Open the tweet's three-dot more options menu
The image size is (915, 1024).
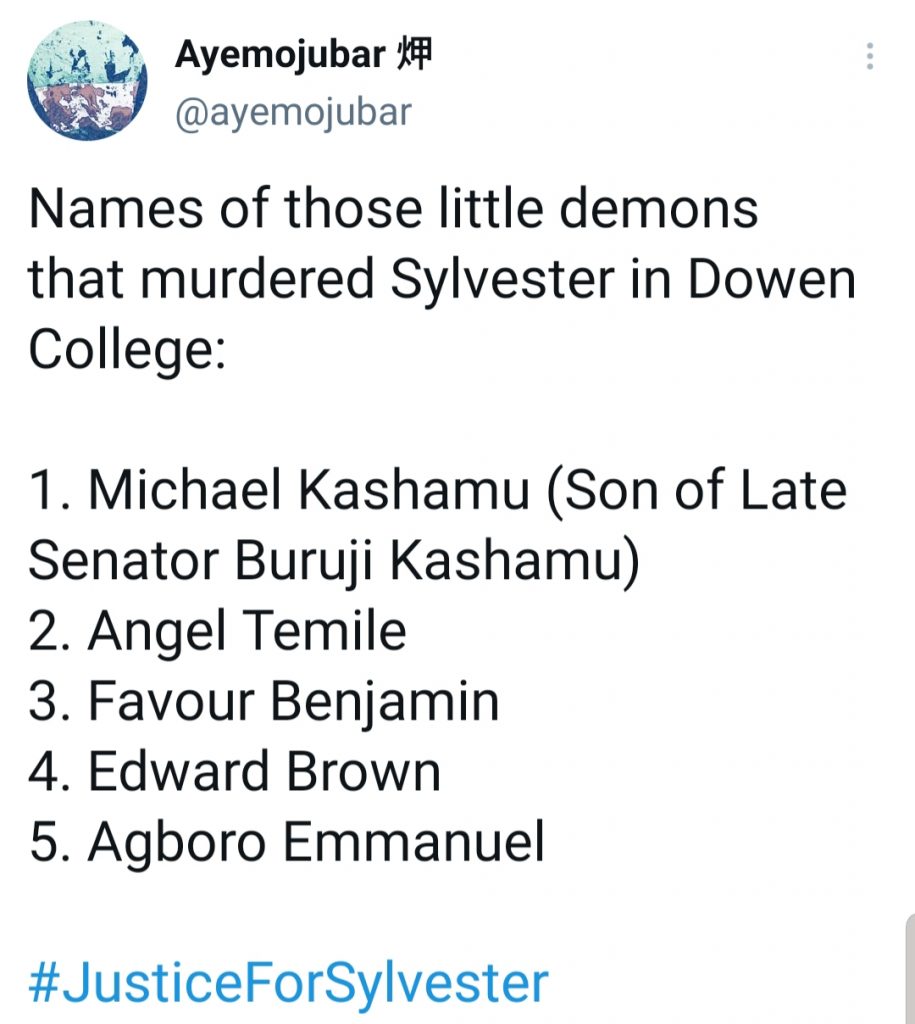click(x=870, y=56)
